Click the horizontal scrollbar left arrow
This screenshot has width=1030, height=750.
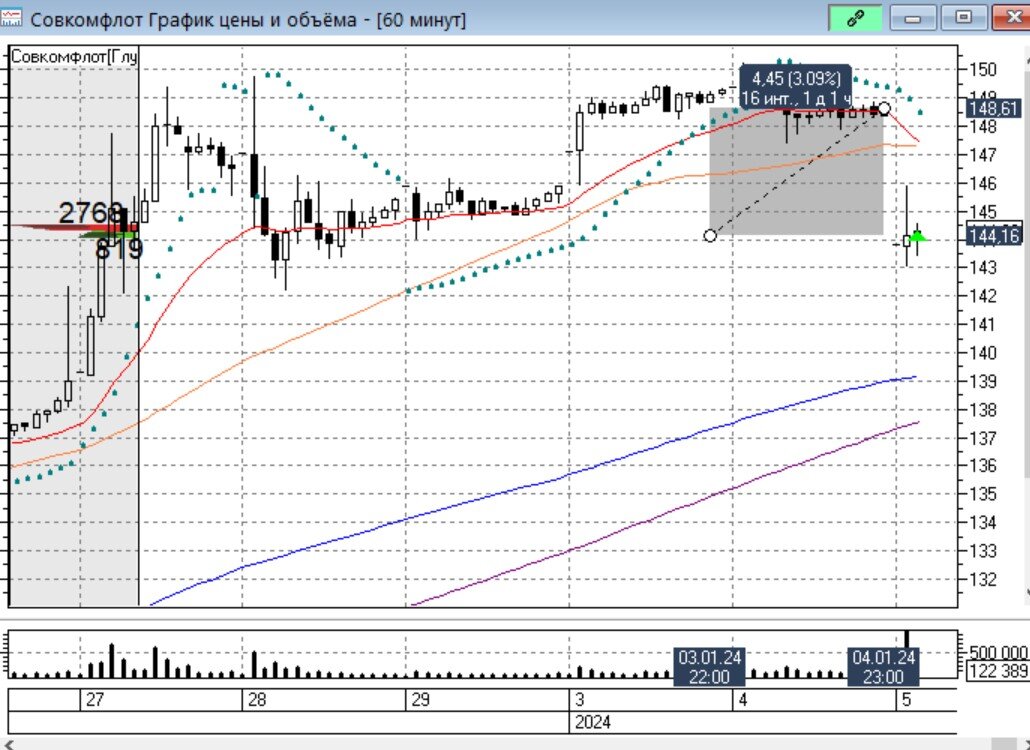click(x=8, y=744)
